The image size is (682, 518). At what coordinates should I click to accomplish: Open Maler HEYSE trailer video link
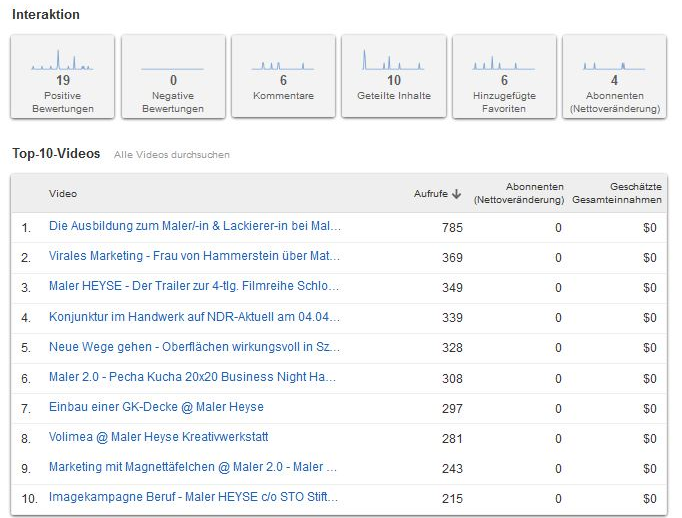point(194,286)
